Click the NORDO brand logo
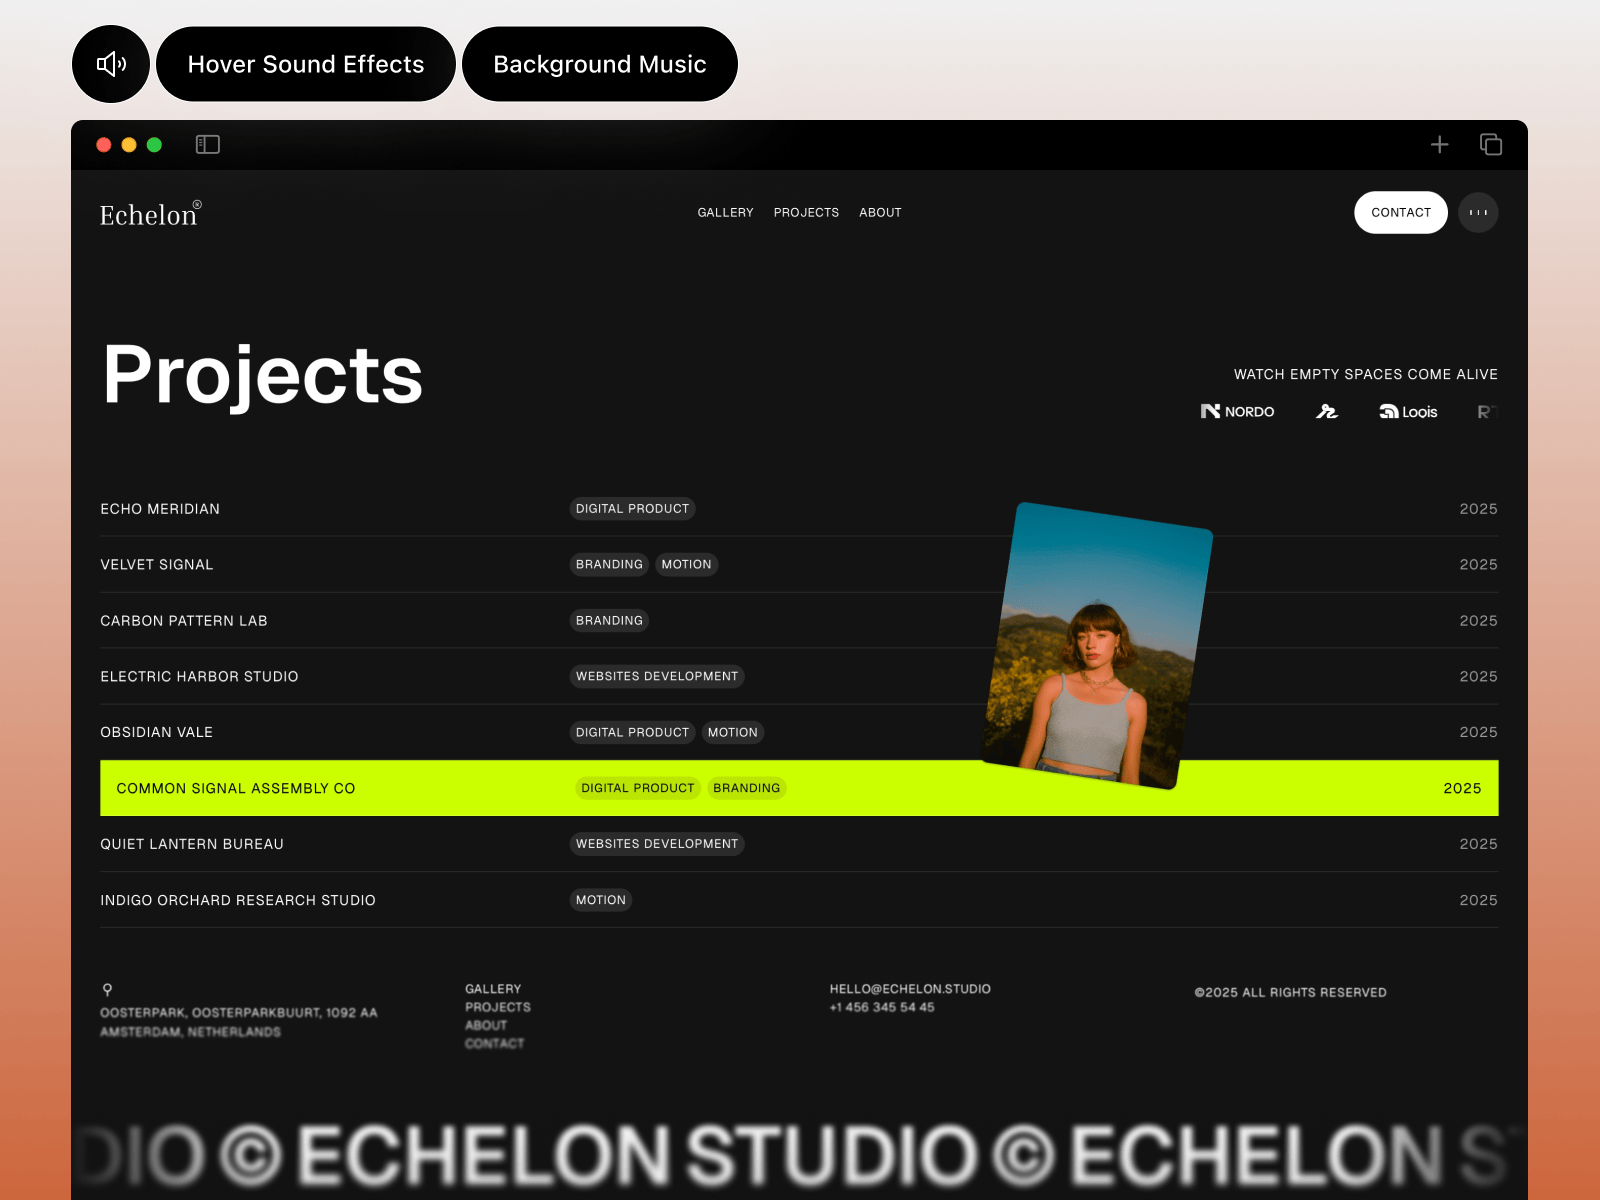 coord(1238,411)
